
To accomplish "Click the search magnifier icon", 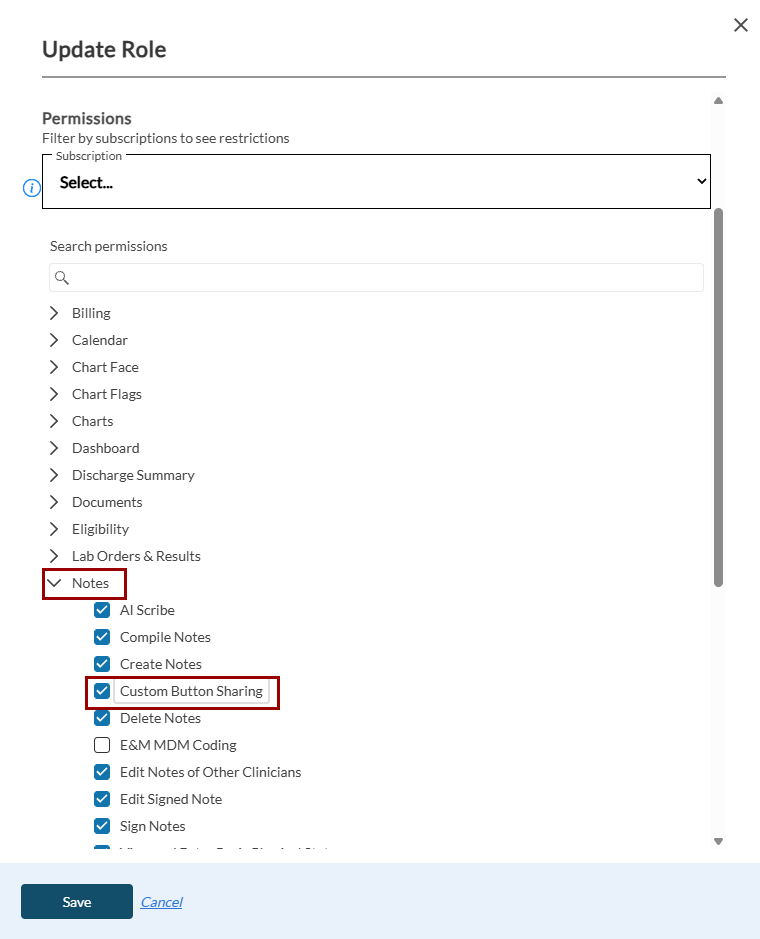I will (x=62, y=278).
